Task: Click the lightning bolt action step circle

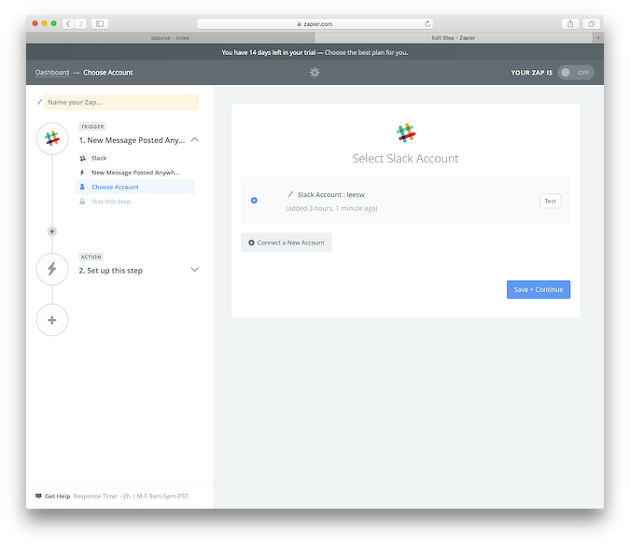Action: tap(52, 269)
